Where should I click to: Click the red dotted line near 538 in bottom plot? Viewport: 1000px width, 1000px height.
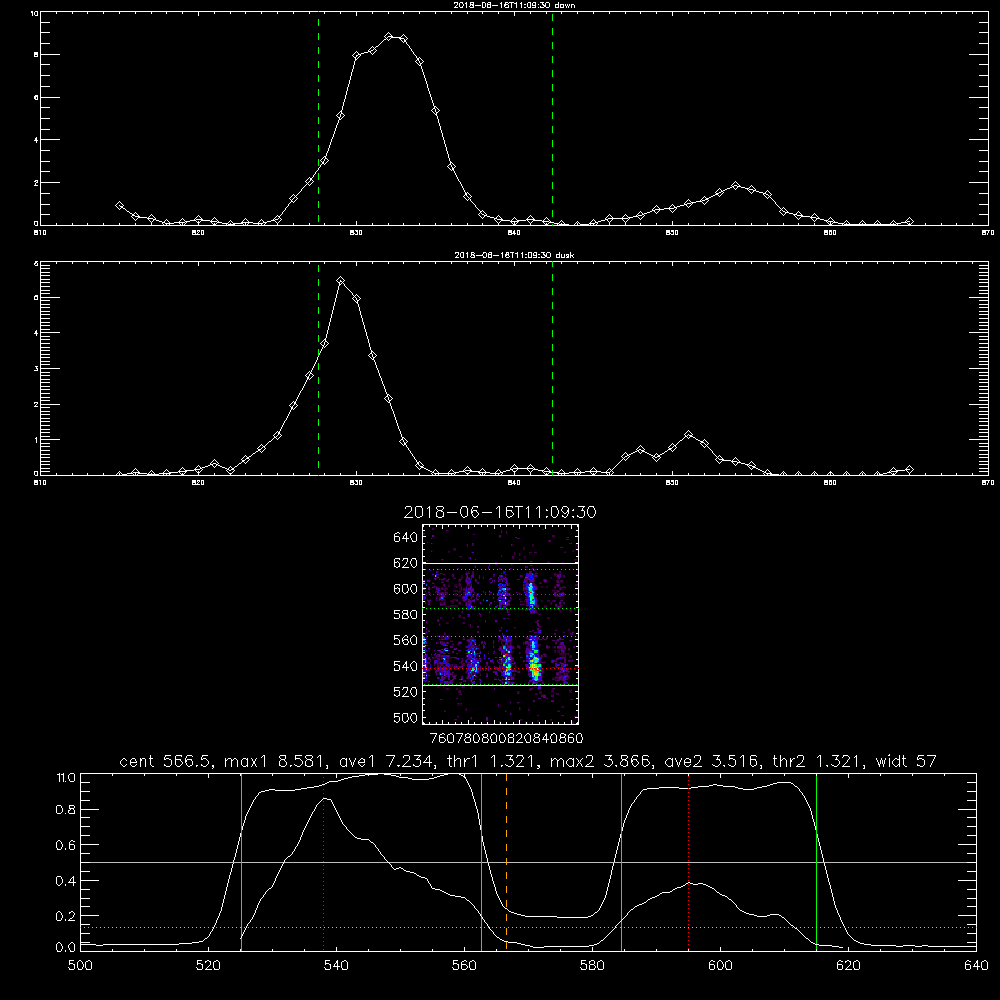[x=323, y=861]
